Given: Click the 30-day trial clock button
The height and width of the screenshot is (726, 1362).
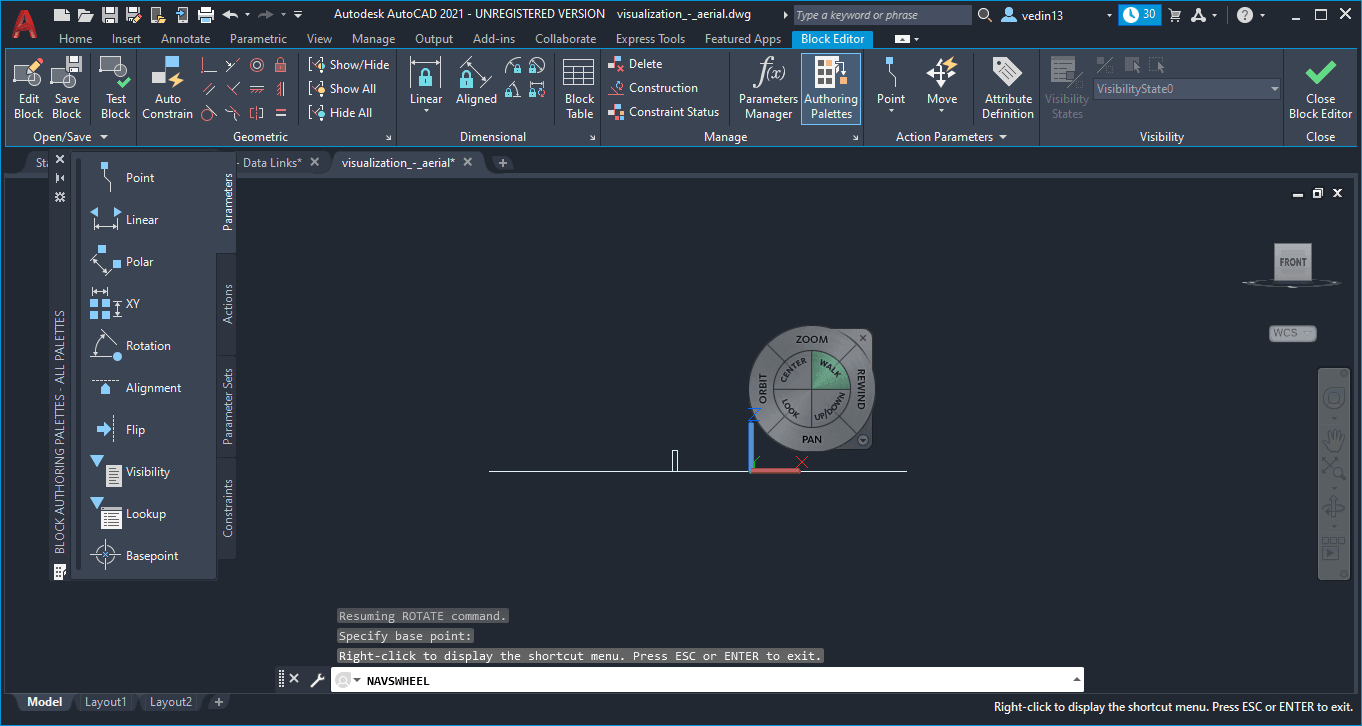Looking at the screenshot, I should pyautogui.click(x=1139, y=15).
